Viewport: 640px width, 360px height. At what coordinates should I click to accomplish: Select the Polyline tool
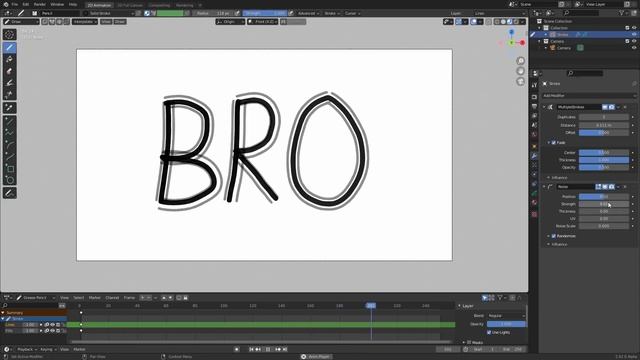[x=9, y=133]
